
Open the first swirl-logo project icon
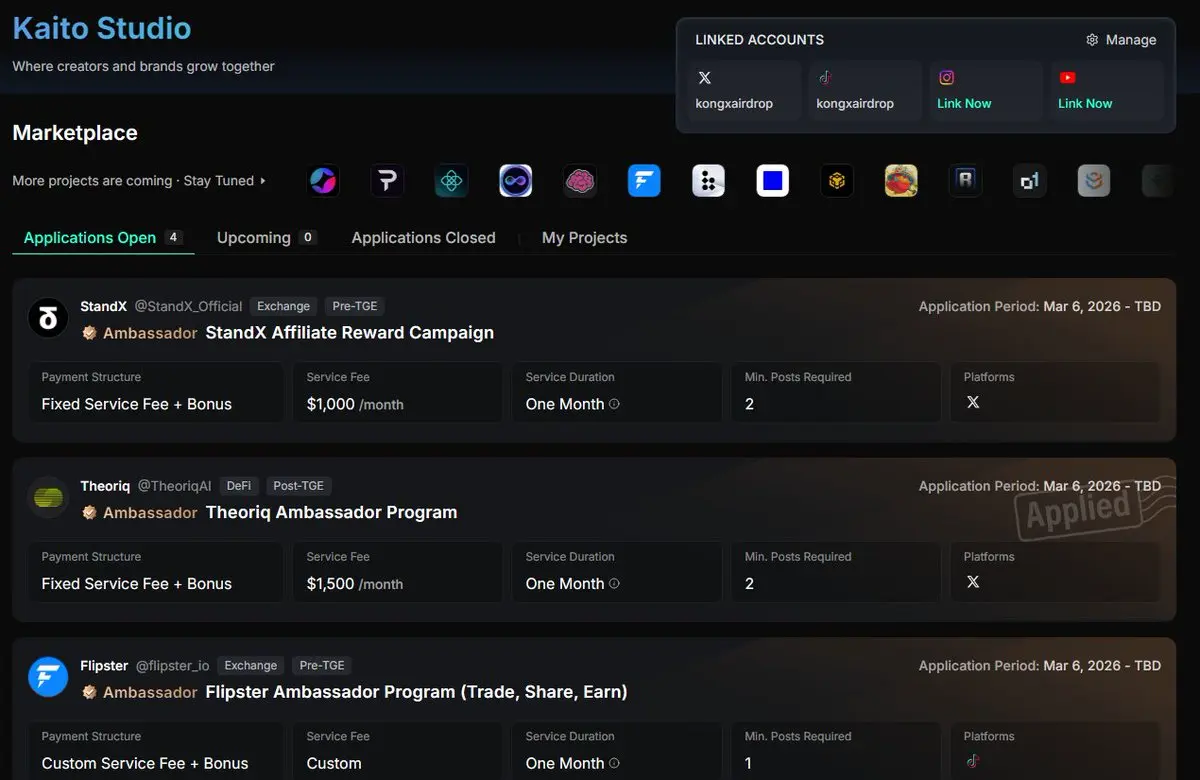(323, 181)
